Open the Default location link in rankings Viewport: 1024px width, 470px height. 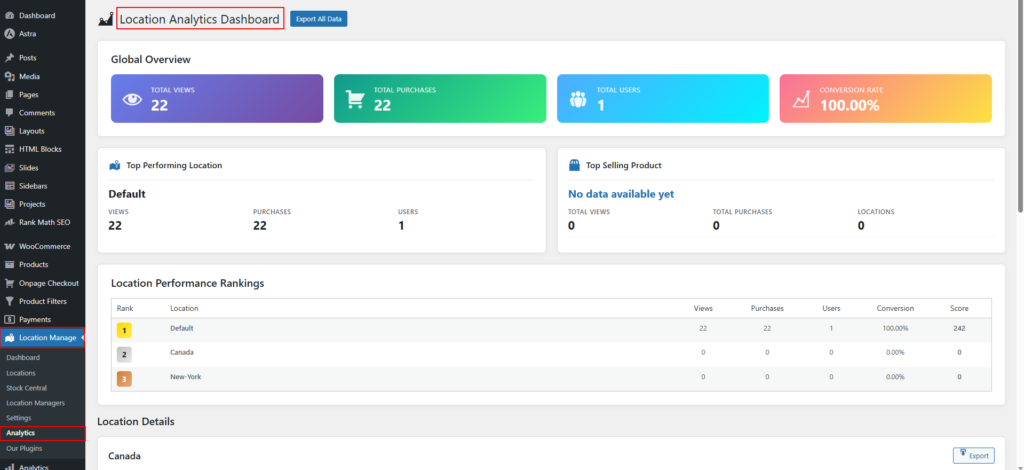(181, 328)
